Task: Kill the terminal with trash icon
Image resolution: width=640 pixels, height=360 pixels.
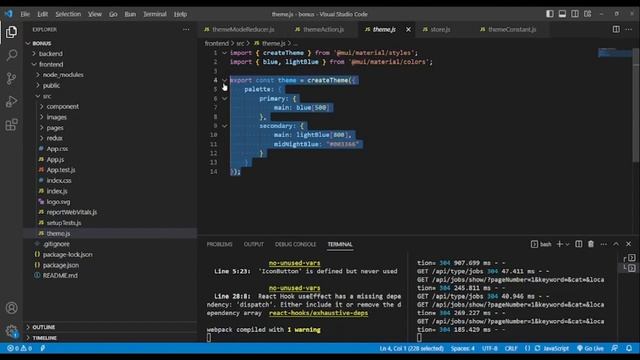Action: (x=591, y=244)
